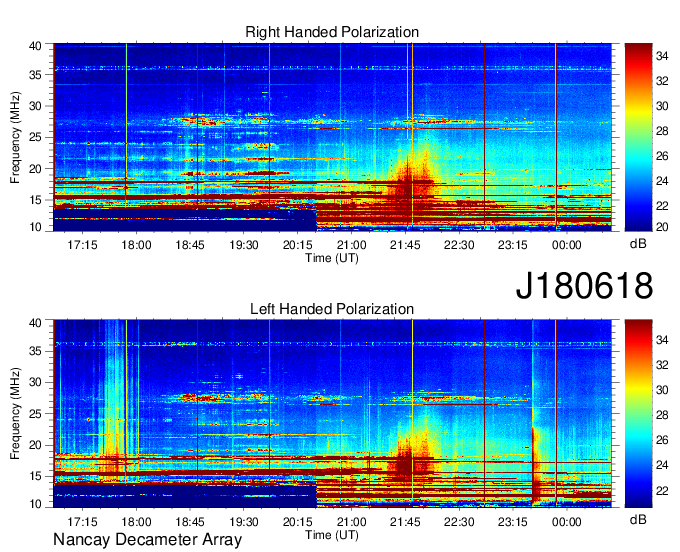Click the 40 MHz tick of Left Handed plot
This screenshot has height=552, width=680.
coord(35,323)
